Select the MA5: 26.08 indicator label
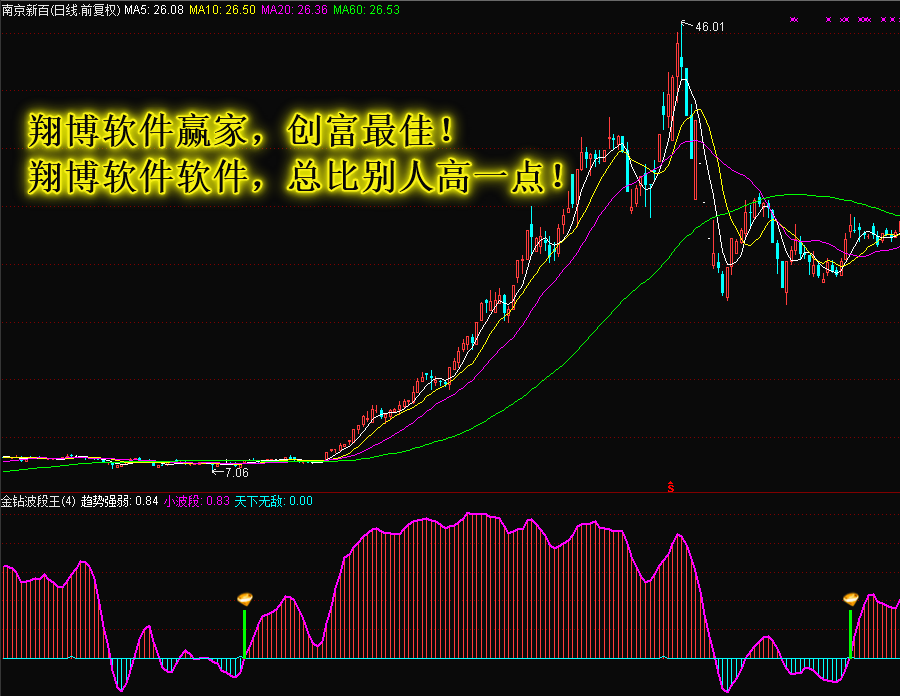The height and width of the screenshot is (696, 900). [154, 10]
